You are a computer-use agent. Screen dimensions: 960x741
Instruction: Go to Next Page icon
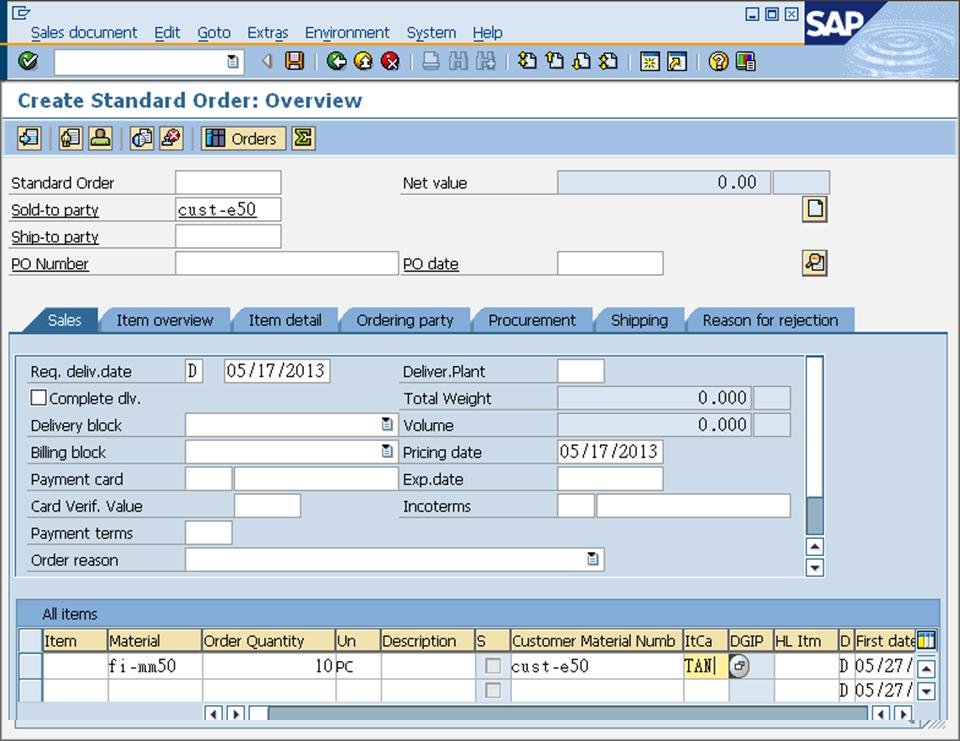coord(581,61)
